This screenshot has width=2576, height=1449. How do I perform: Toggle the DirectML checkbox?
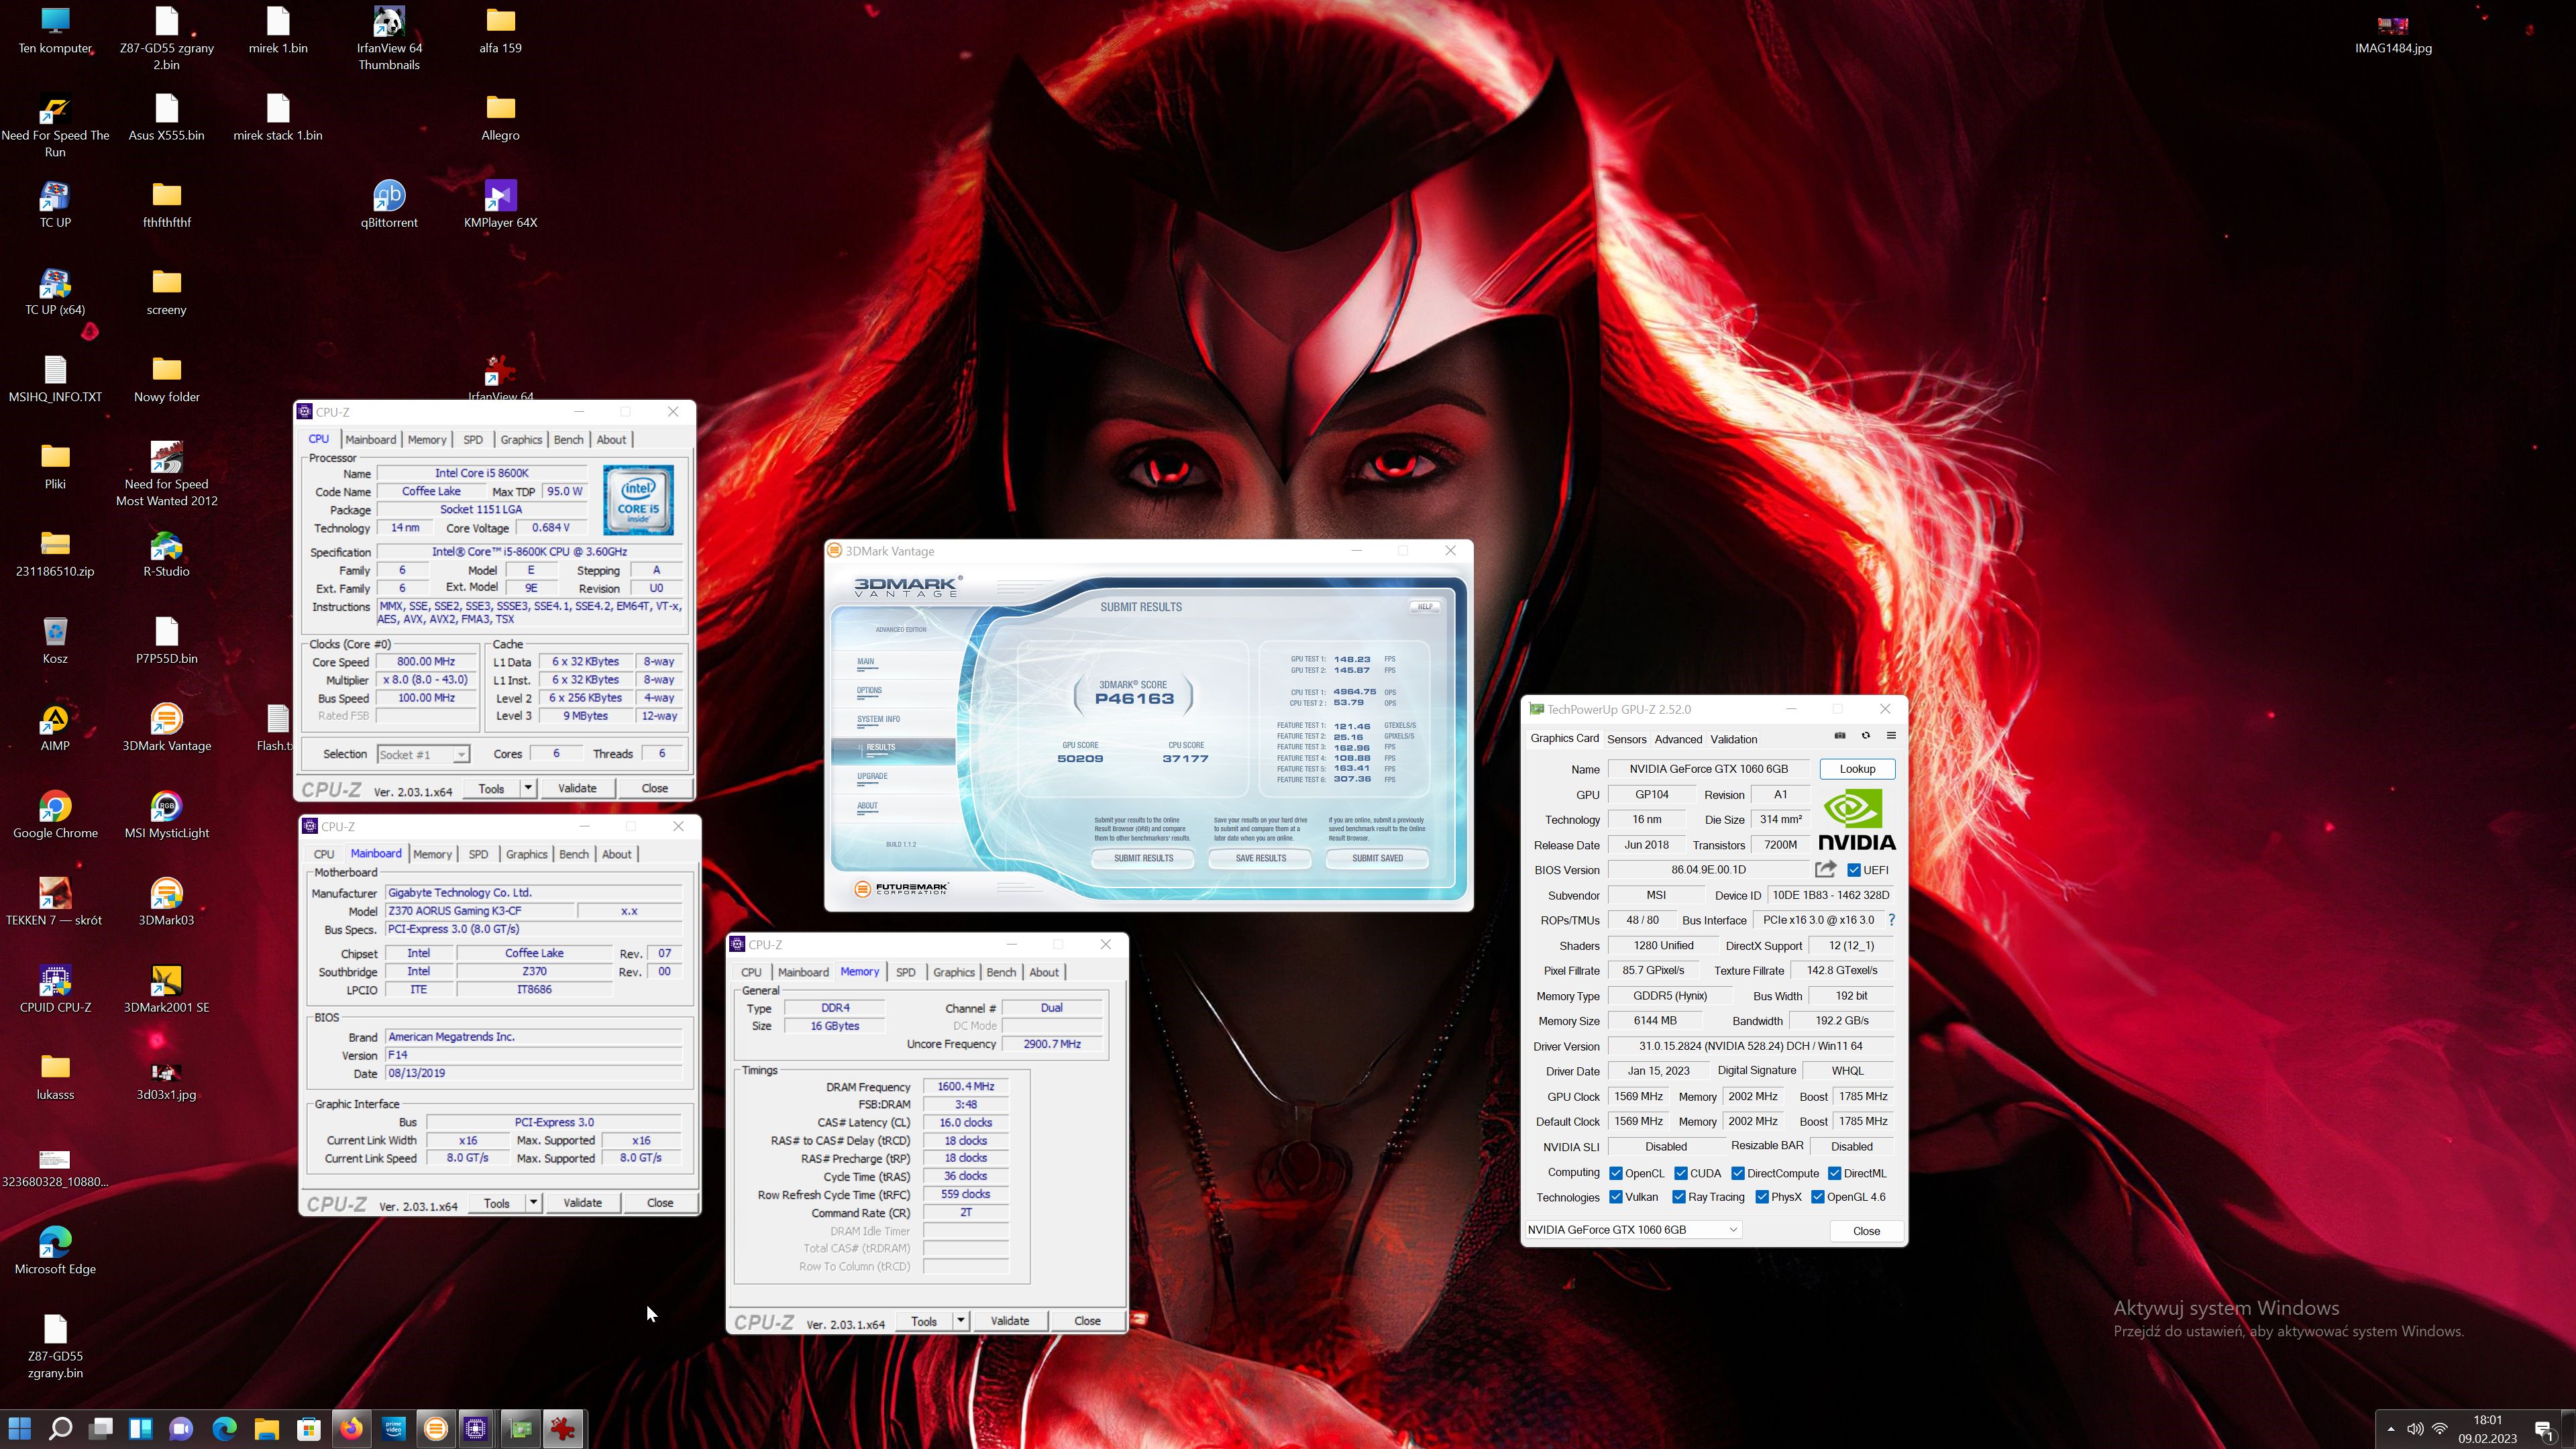click(1834, 1173)
